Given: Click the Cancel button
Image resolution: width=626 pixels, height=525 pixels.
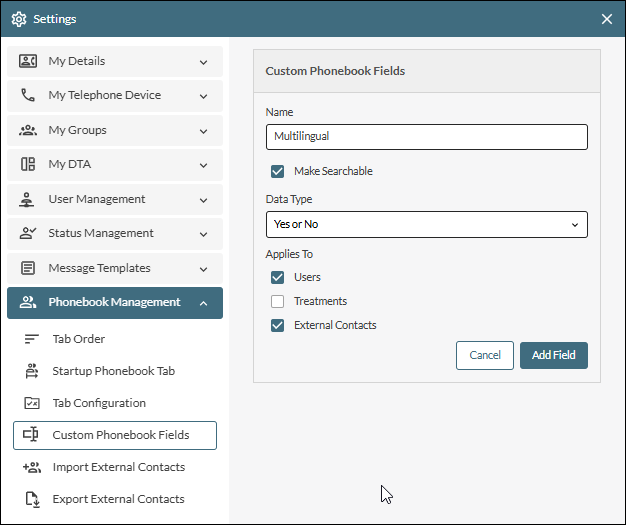Looking at the screenshot, I should coord(484,355).
